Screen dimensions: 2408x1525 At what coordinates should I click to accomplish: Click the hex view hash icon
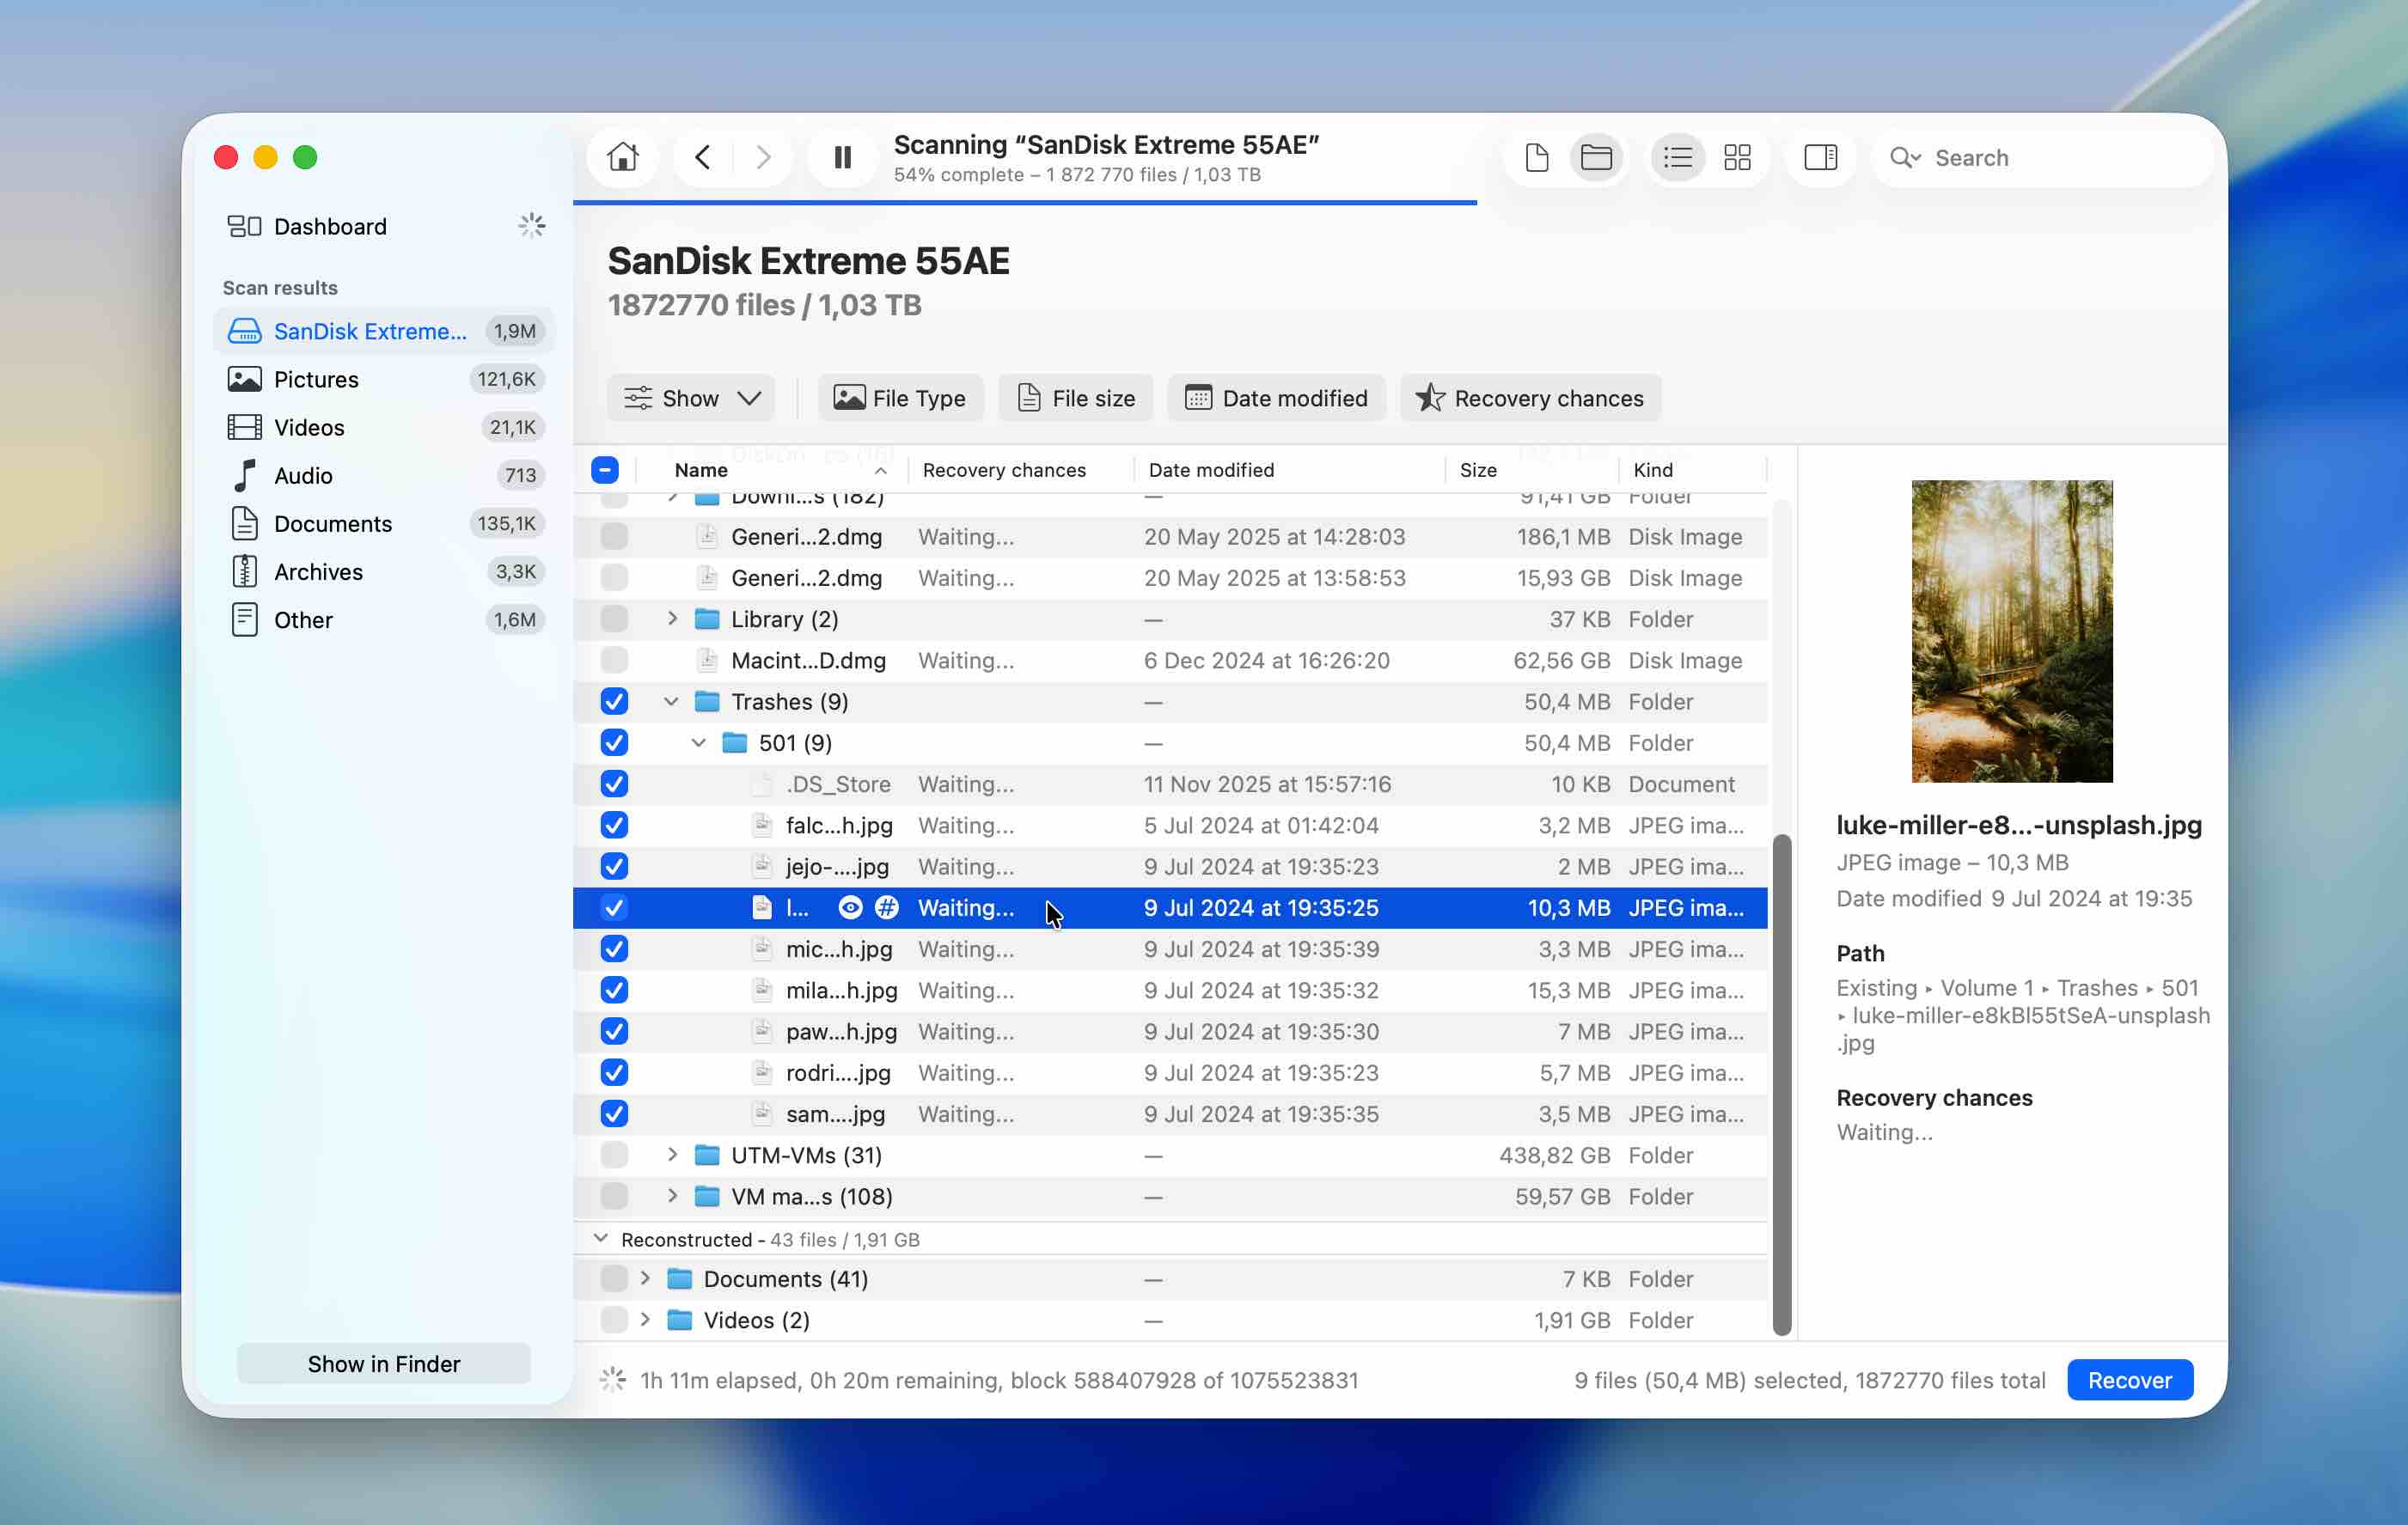(886, 907)
